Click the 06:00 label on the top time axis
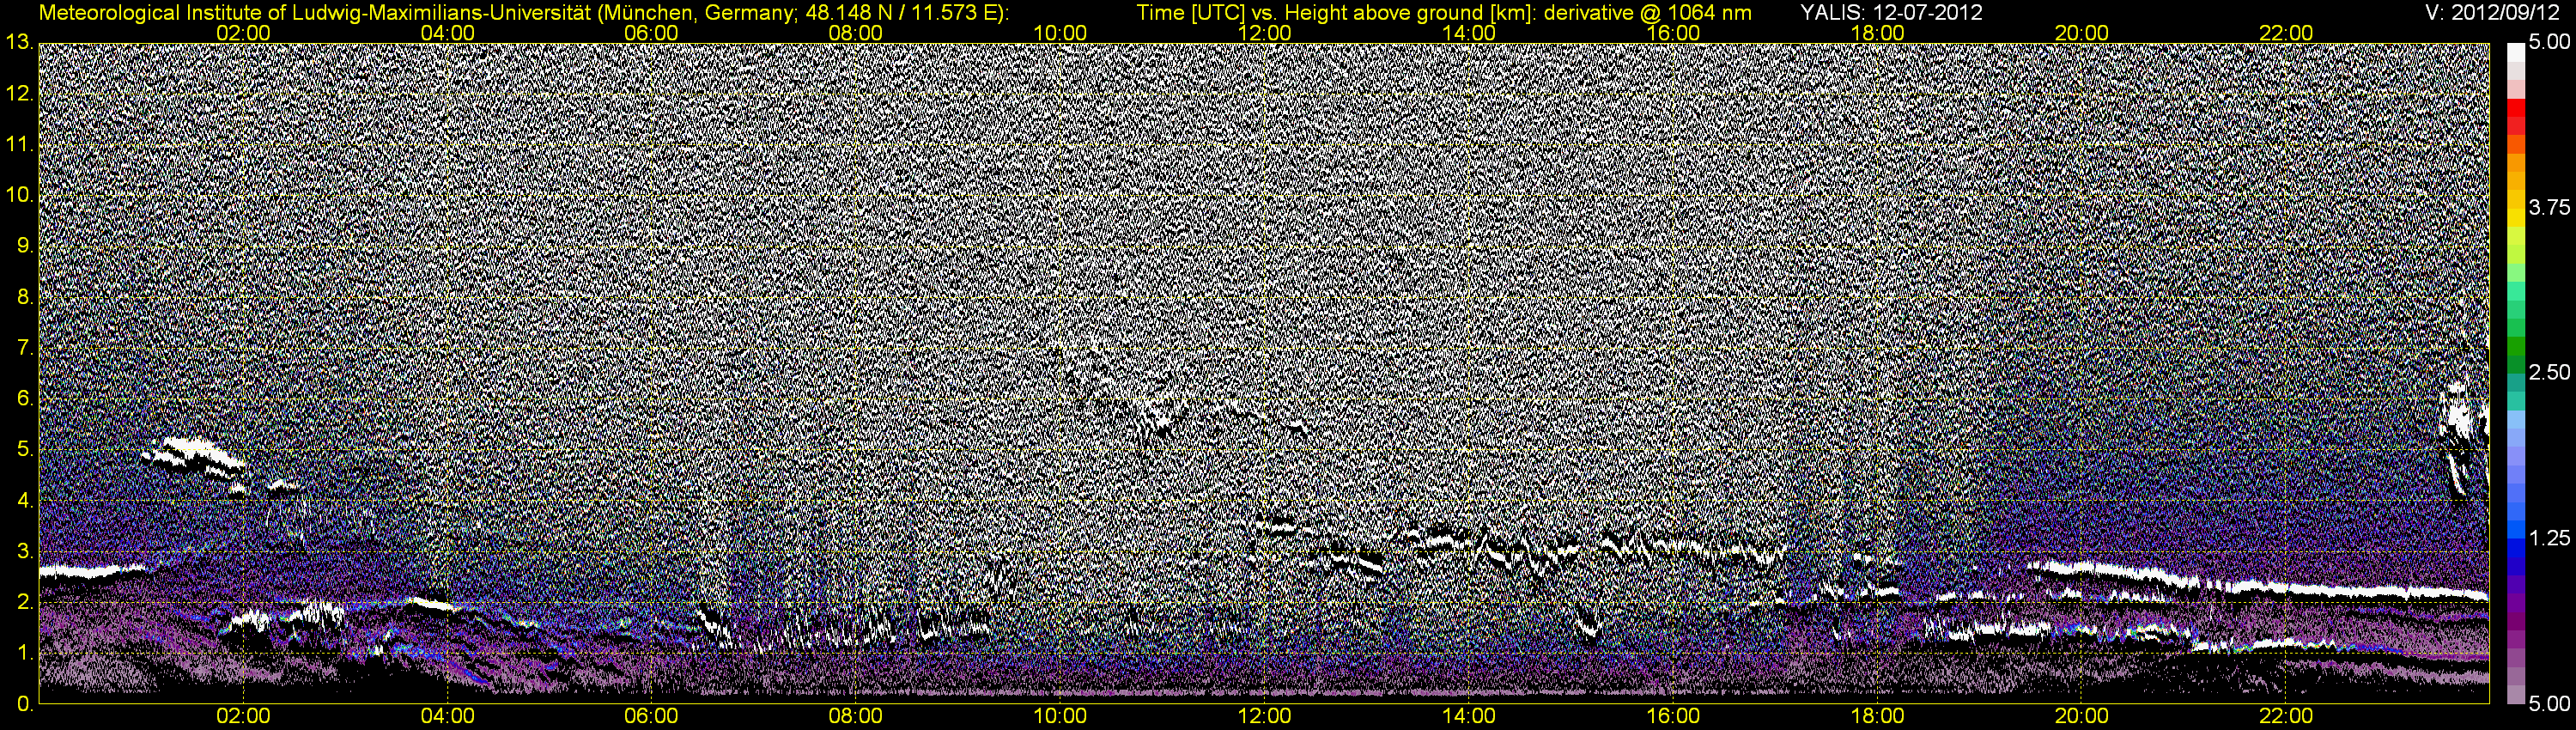The height and width of the screenshot is (730, 2576). point(651,33)
